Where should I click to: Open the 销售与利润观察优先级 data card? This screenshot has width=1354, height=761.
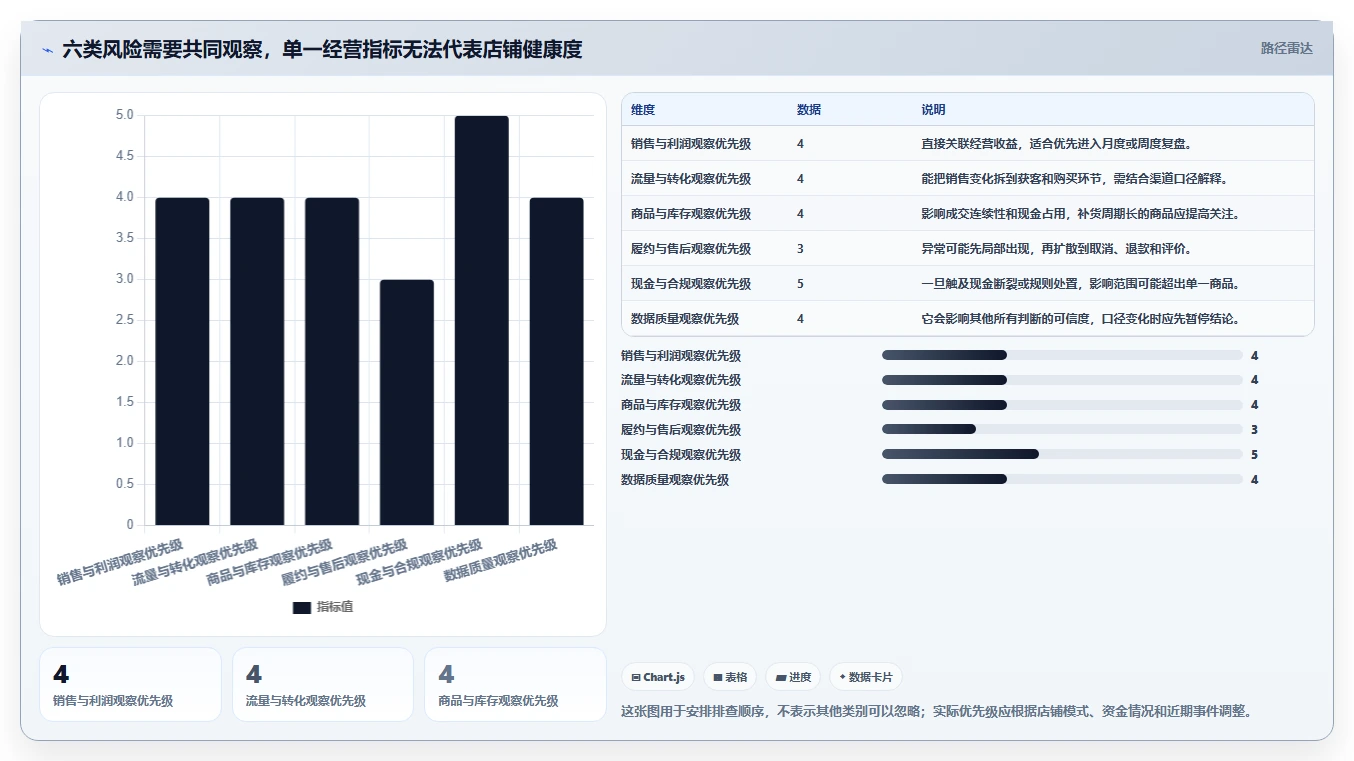point(130,684)
